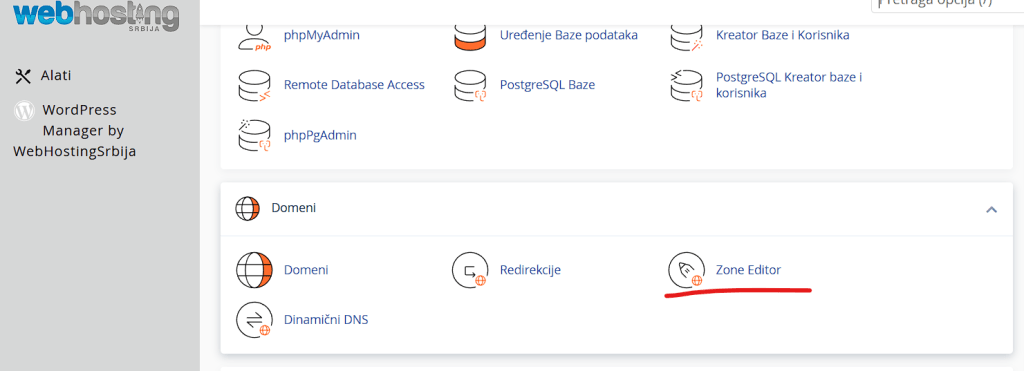Click the Alati tools icon in sidebar
1024x371 pixels.
point(23,76)
